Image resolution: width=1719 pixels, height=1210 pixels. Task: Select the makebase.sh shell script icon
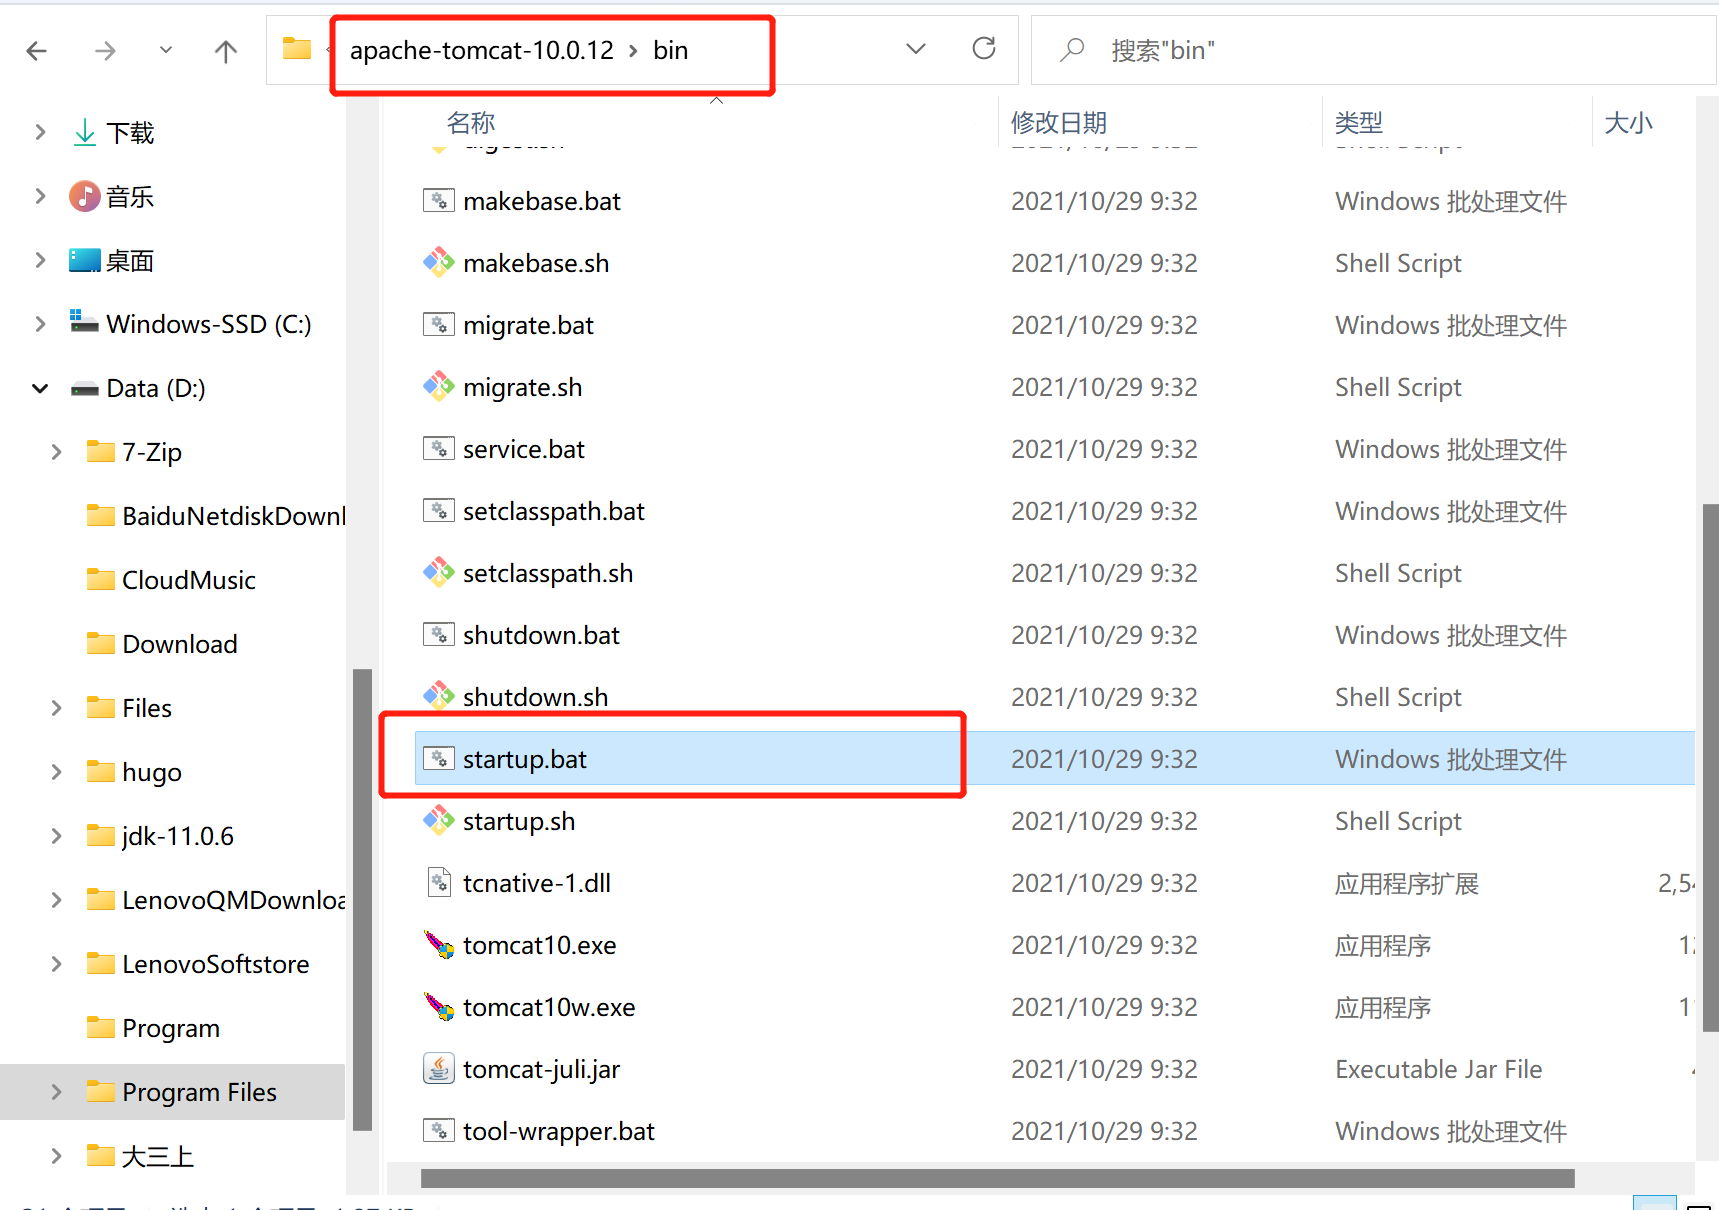click(439, 263)
